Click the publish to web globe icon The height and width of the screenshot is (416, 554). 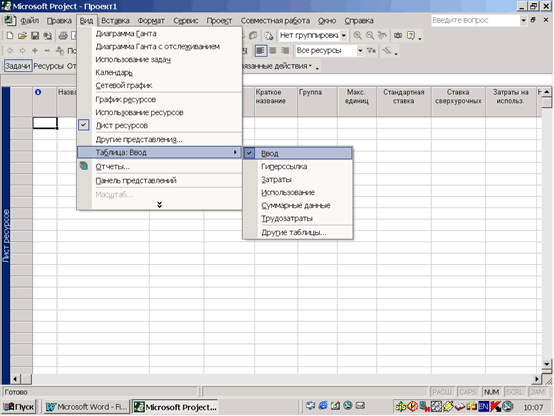(269, 35)
